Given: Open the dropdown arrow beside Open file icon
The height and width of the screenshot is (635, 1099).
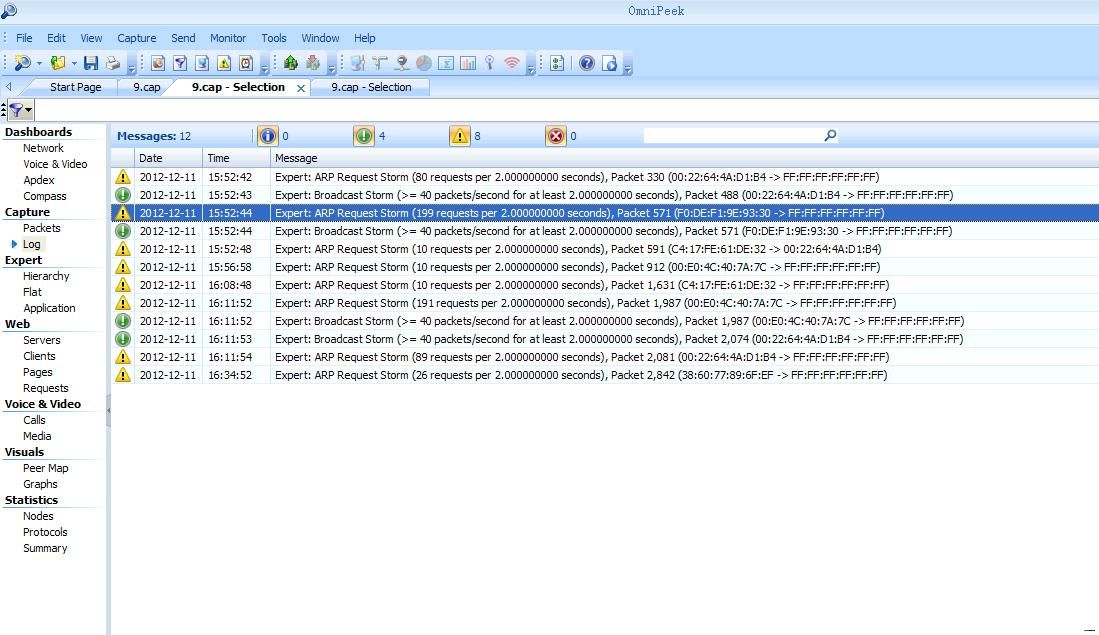Looking at the screenshot, I should (x=74, y=64).
